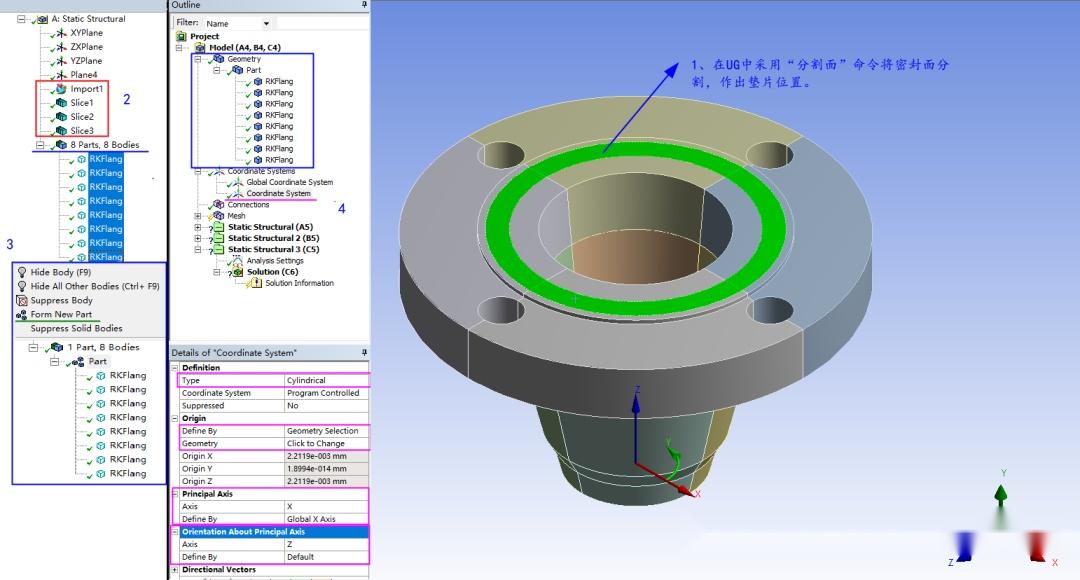Expand the Static Structural 2 (B5) branch
1080x580 pixels.
197,238
